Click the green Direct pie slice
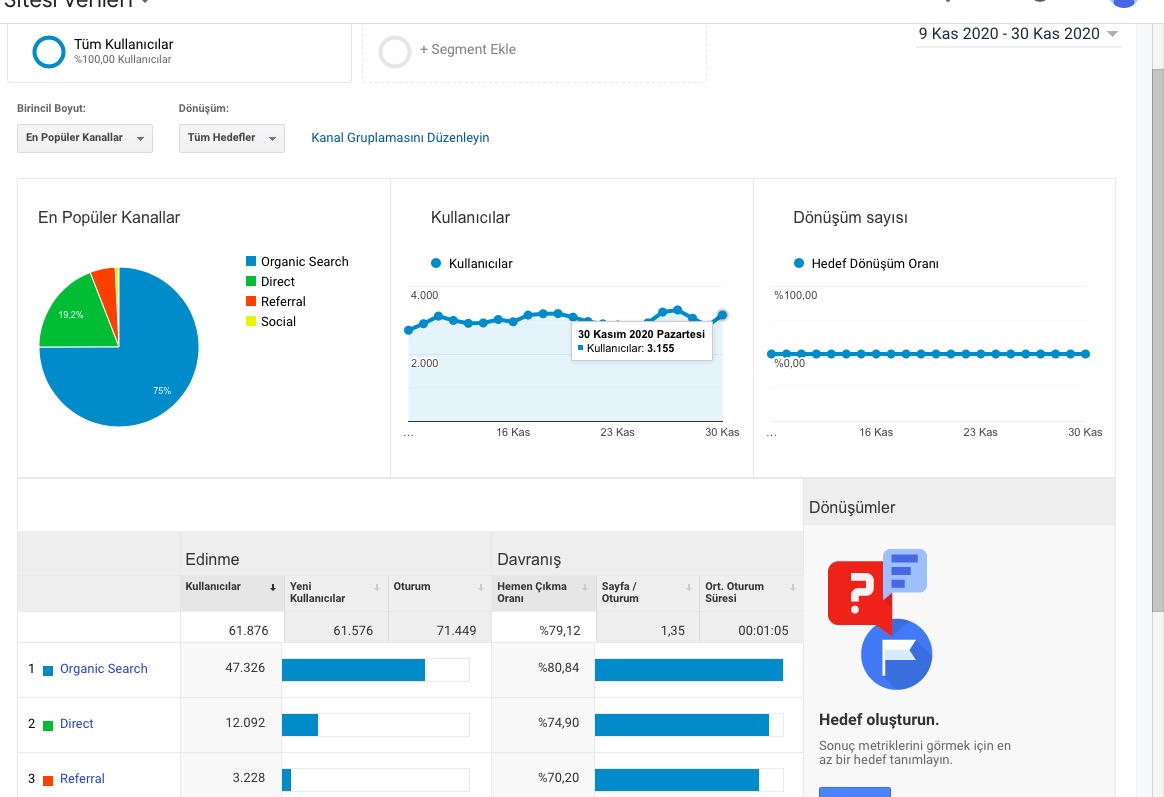This screenshot has width=1164, height=797. coord(78,315)
